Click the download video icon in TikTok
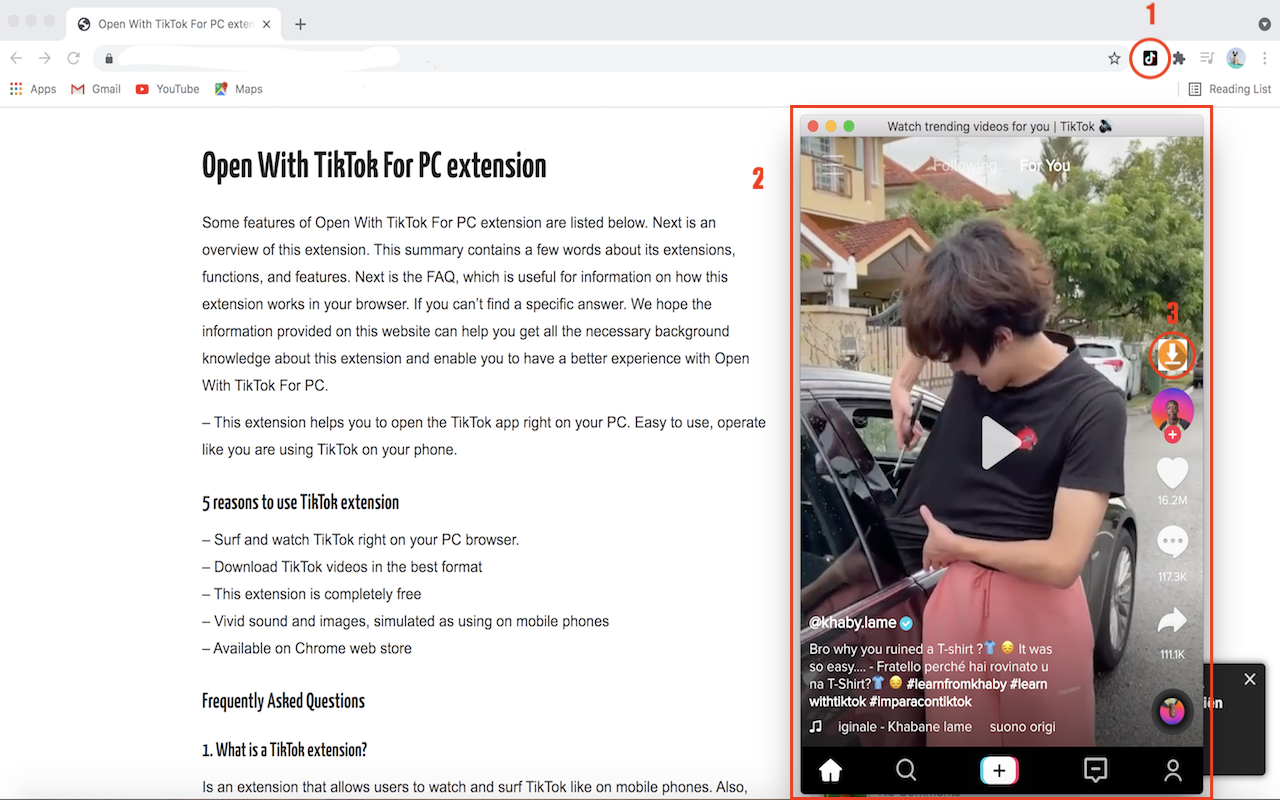The height and width of the screenshot is (800, 1280). [1172, 353]
